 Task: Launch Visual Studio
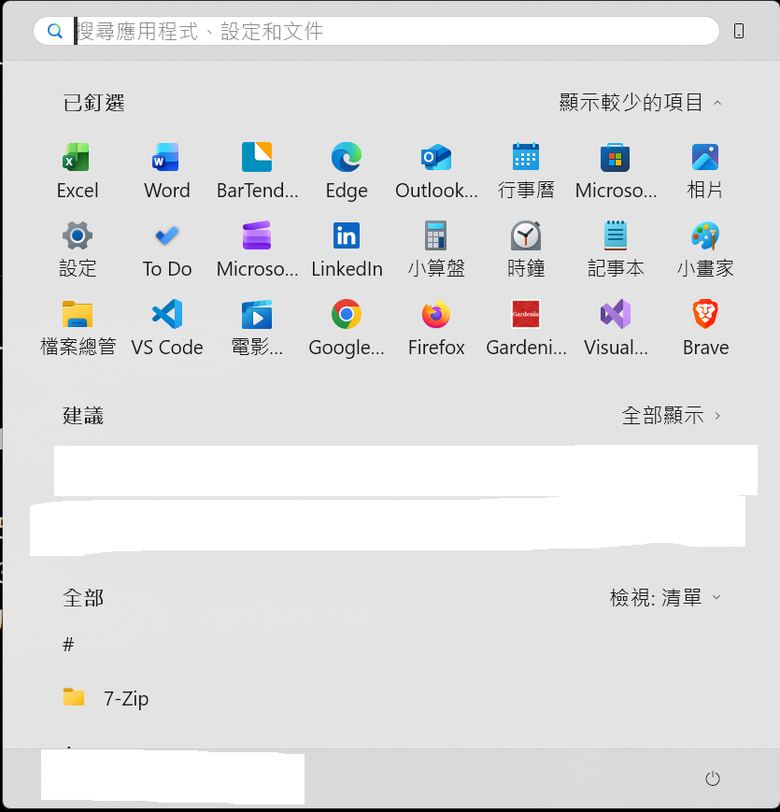(615, 328)
